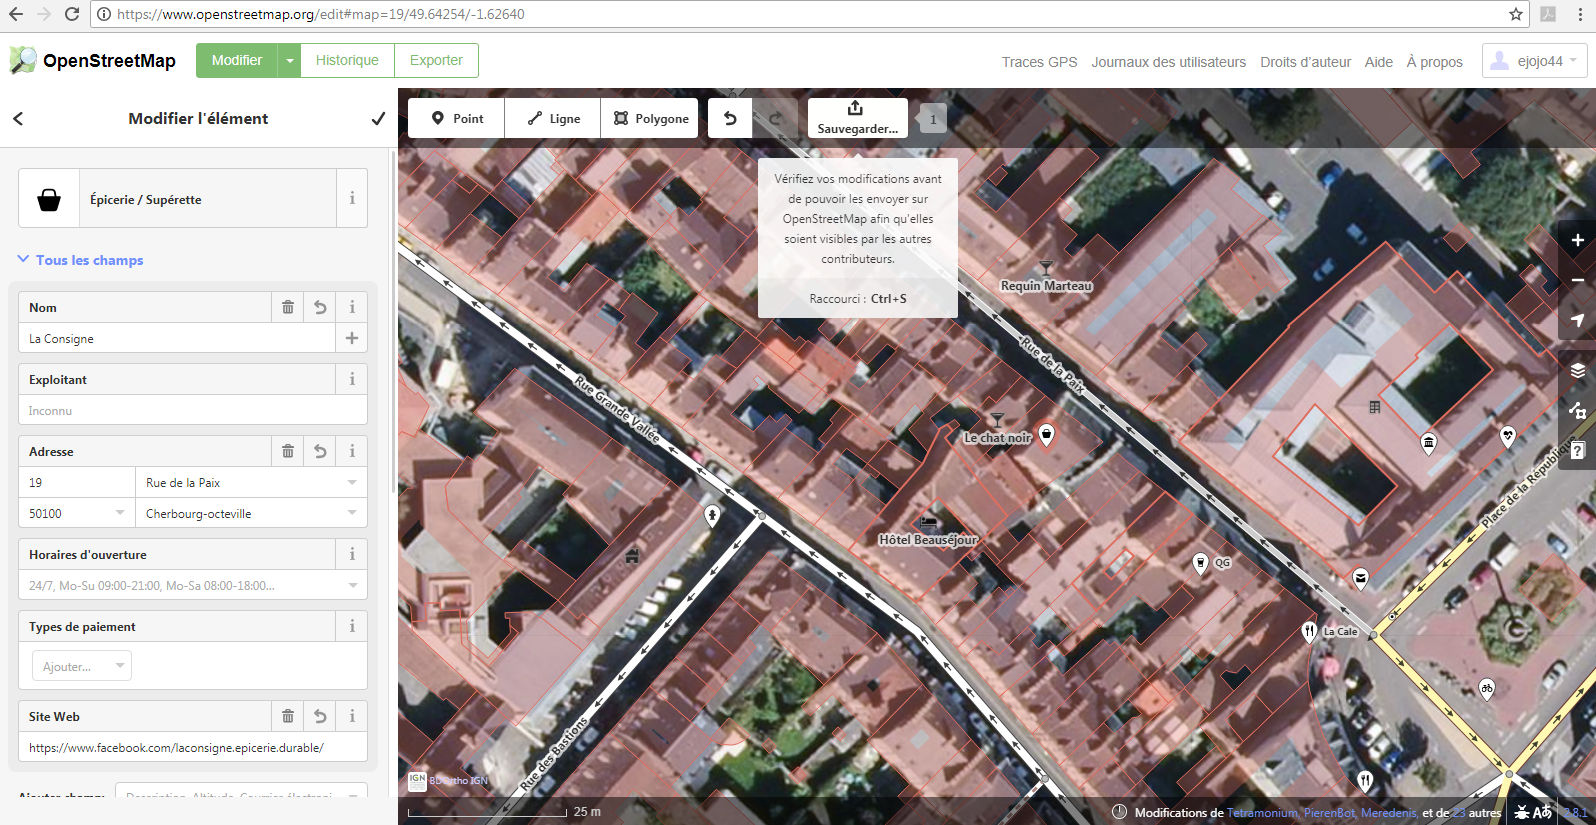Click the Exploitant input field

point(193,410)
